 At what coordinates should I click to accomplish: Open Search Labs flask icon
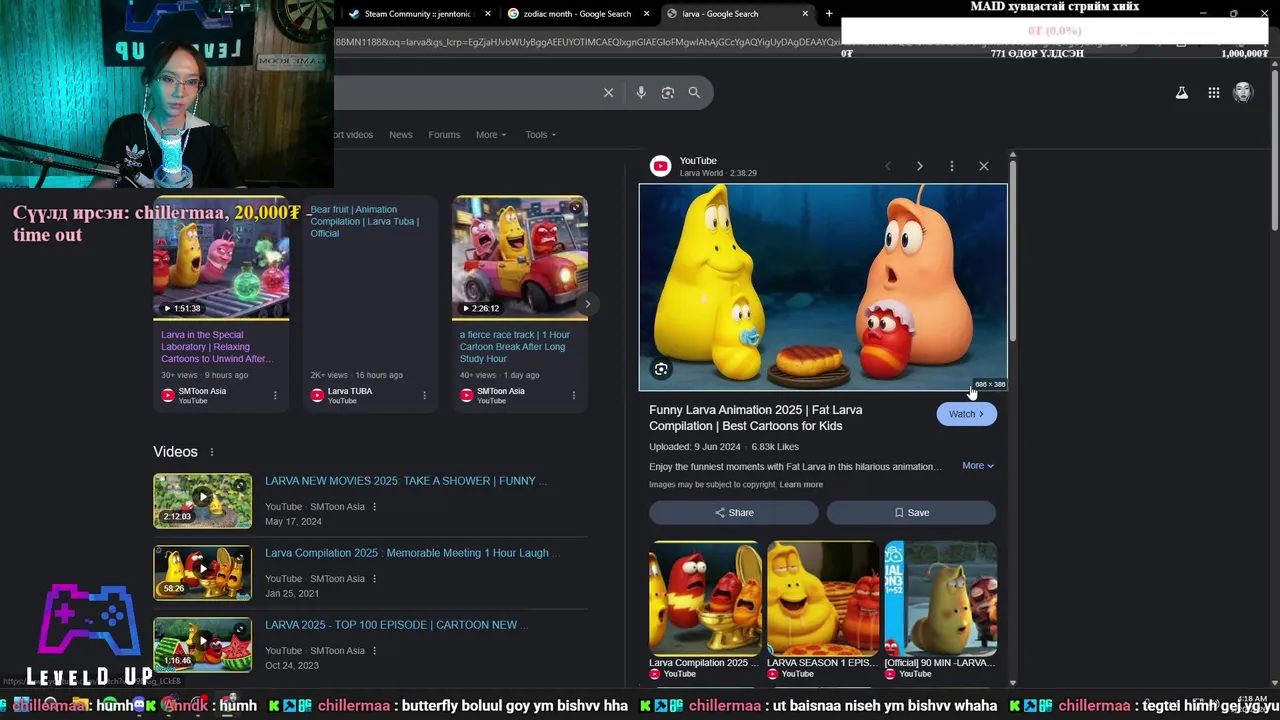coord(1181,93)
